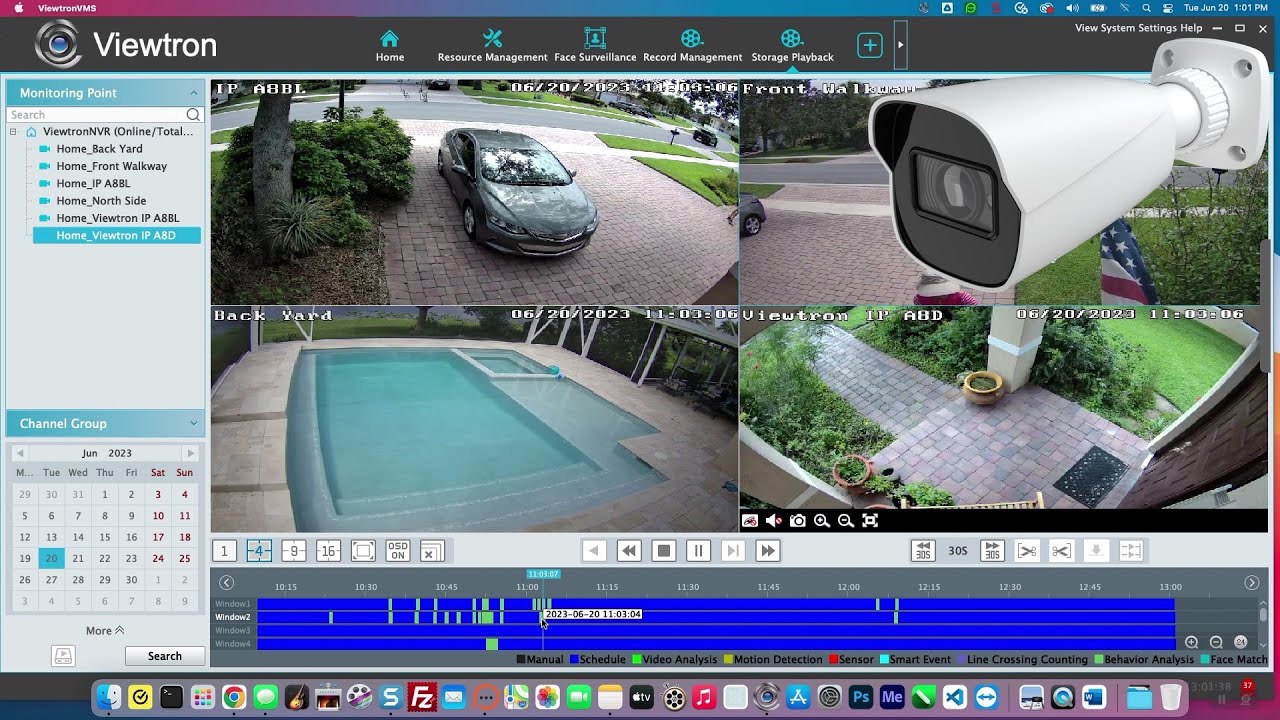This screenshot has height=720, width=1280.
Task: Select the Storage Playback tab
Action: click(792, 46)
